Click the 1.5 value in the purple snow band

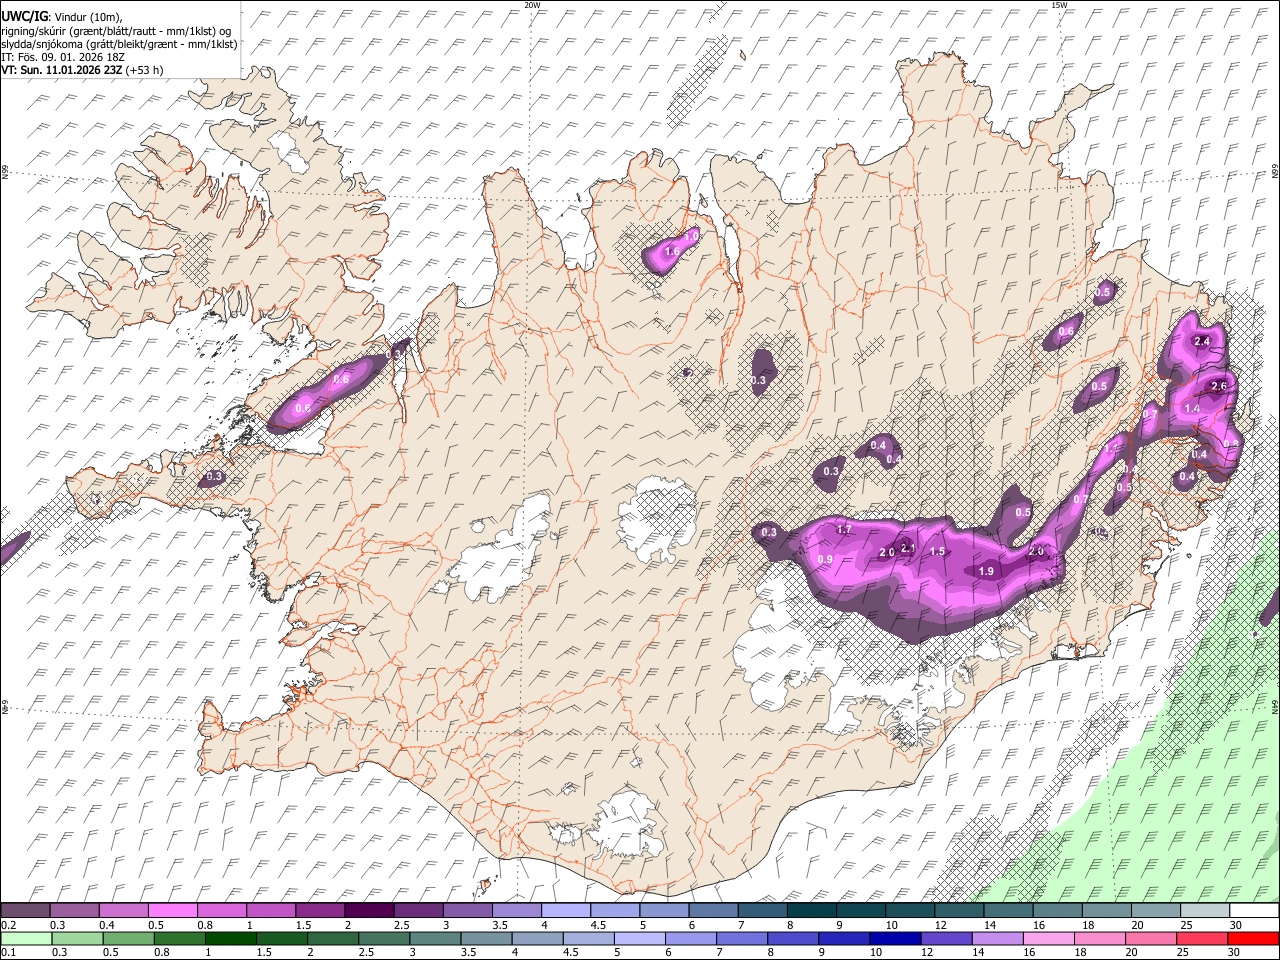click(x=937, y=552)
